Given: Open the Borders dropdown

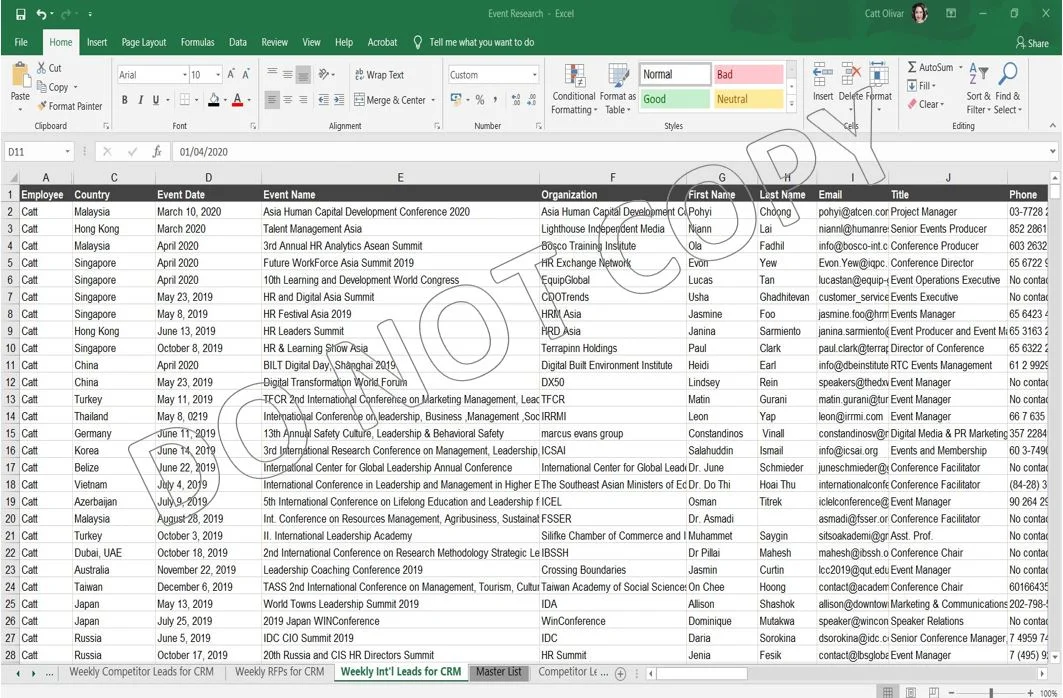Looking at the screenshot, I should (197, 100).
